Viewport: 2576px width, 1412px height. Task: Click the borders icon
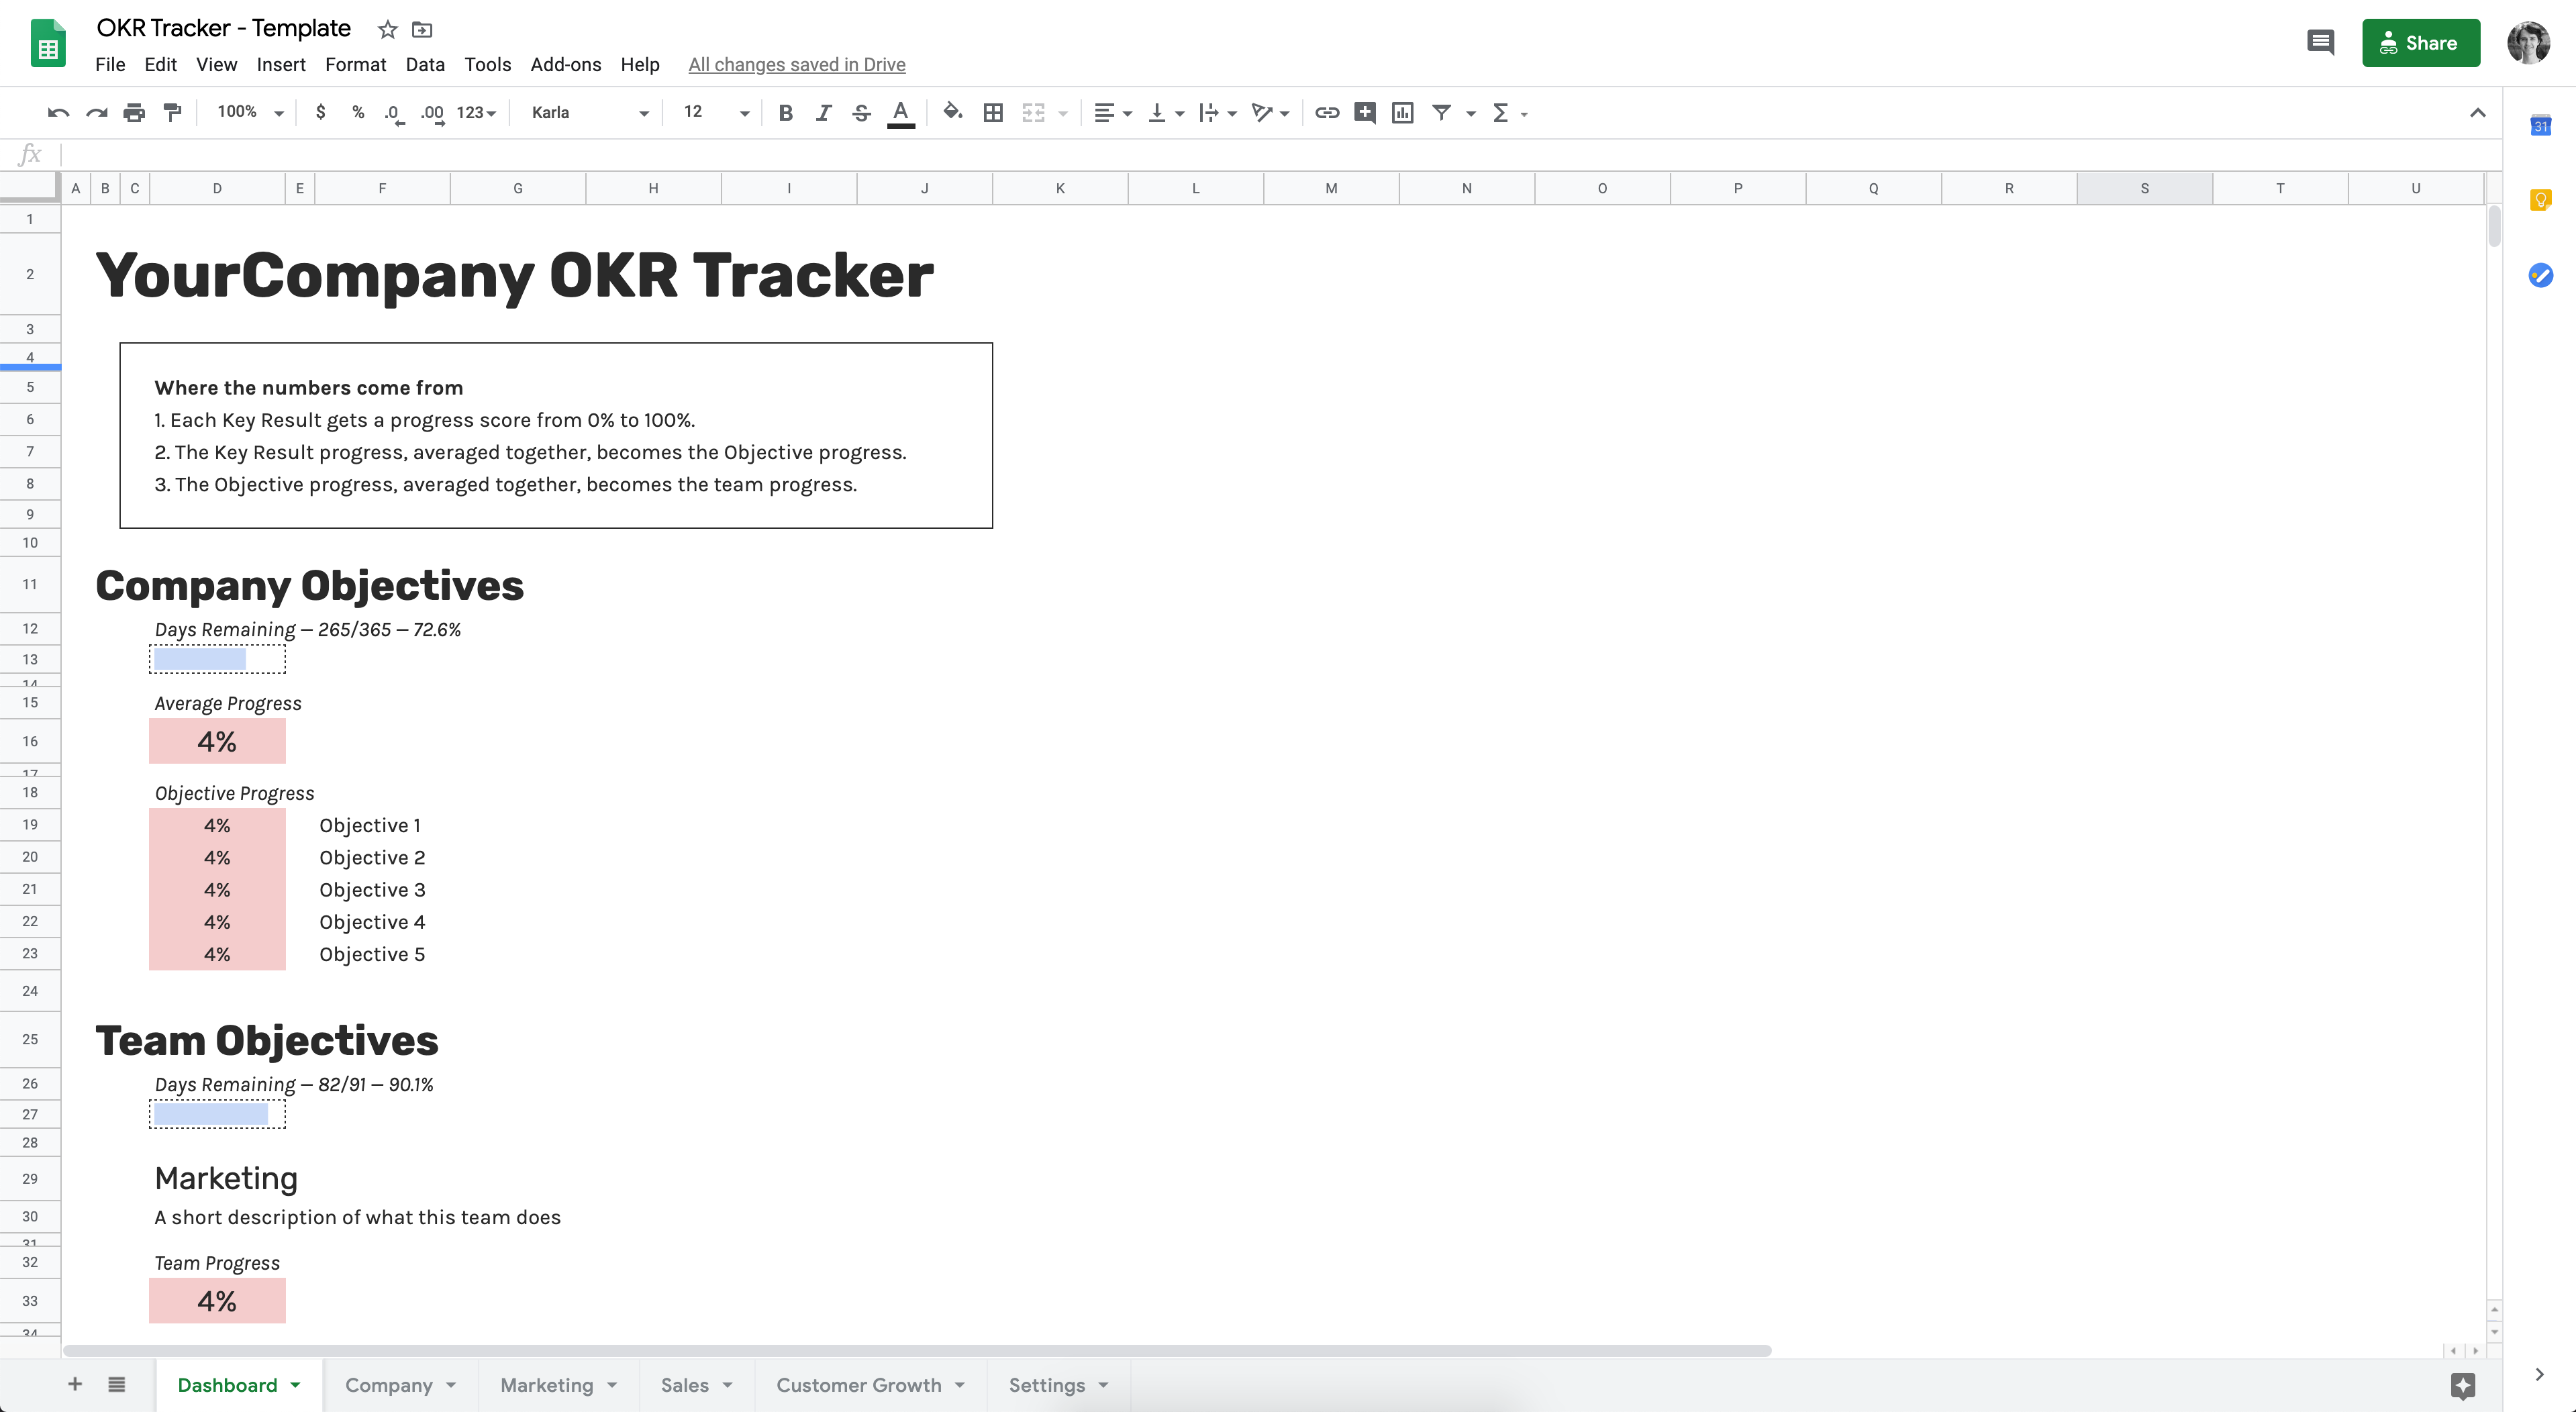tap(993, 113)
